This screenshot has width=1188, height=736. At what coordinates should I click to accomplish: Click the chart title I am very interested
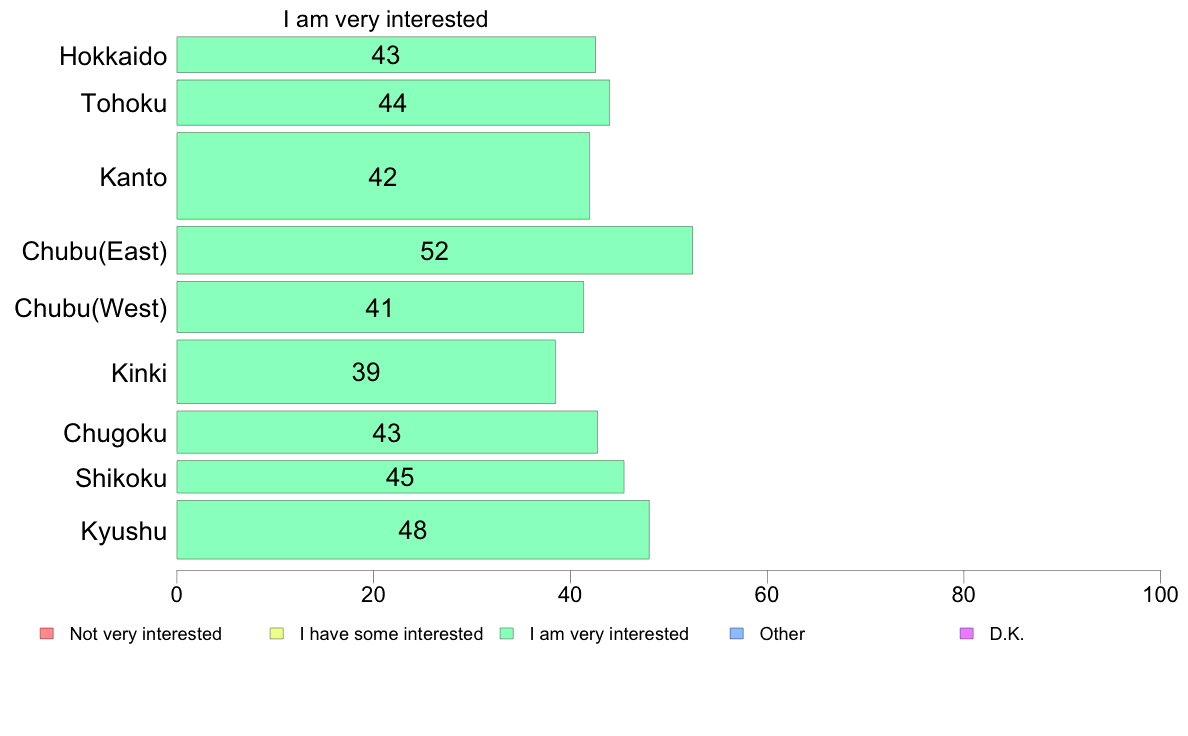point(386,19)
